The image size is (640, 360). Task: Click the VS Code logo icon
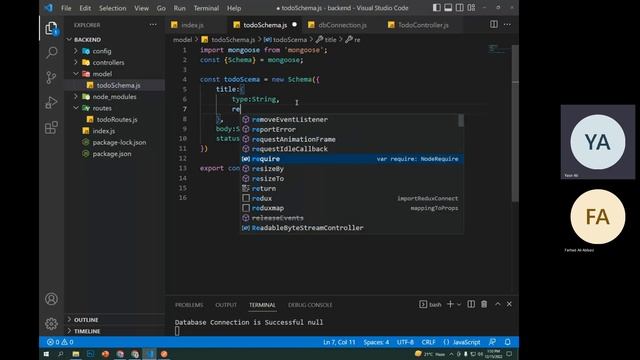49,7
